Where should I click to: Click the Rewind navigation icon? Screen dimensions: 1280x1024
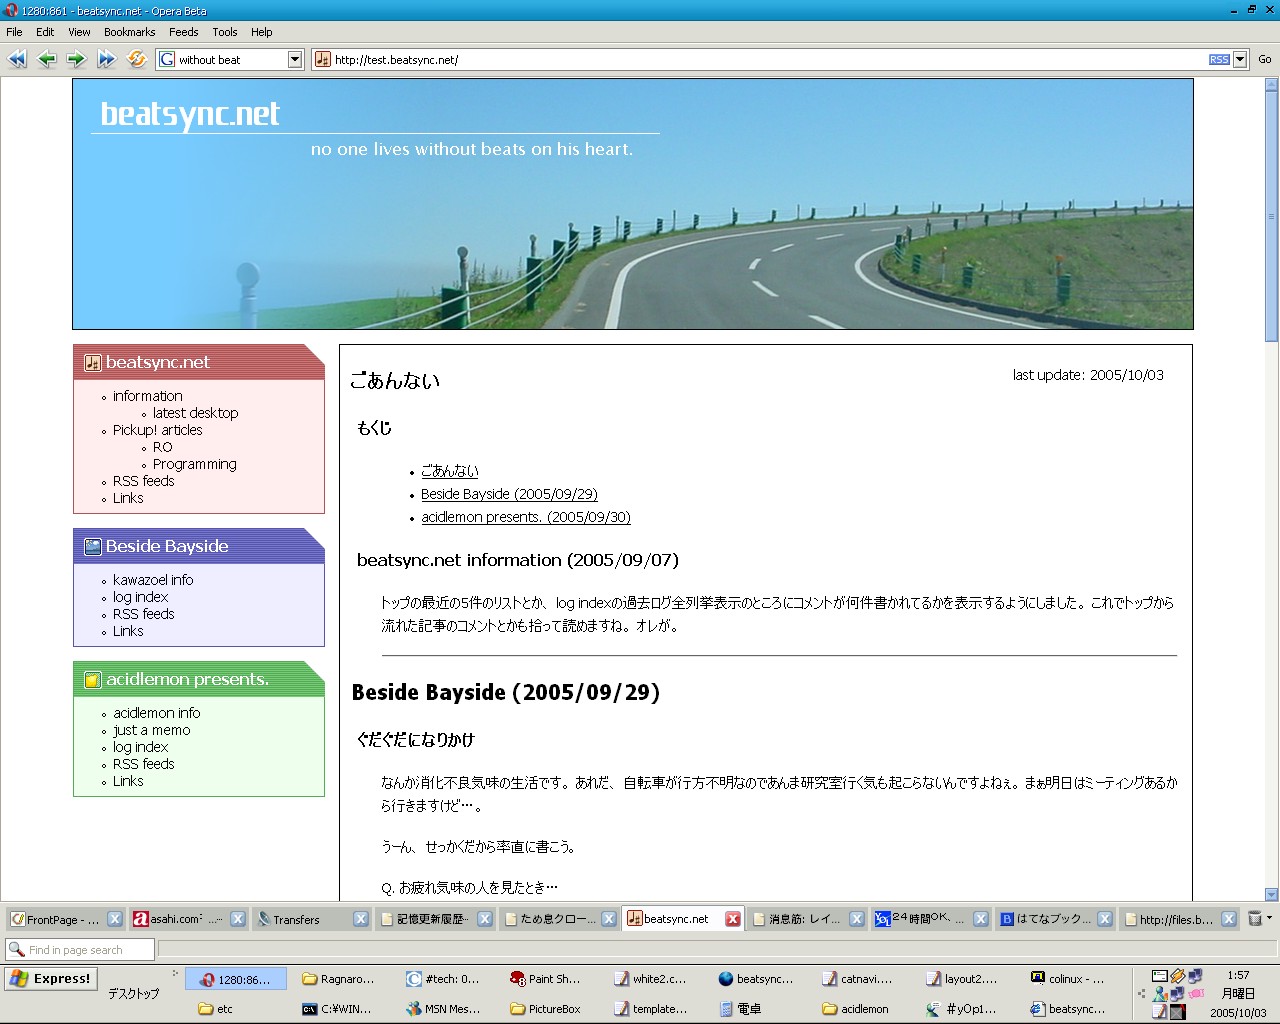coord(17,59)
